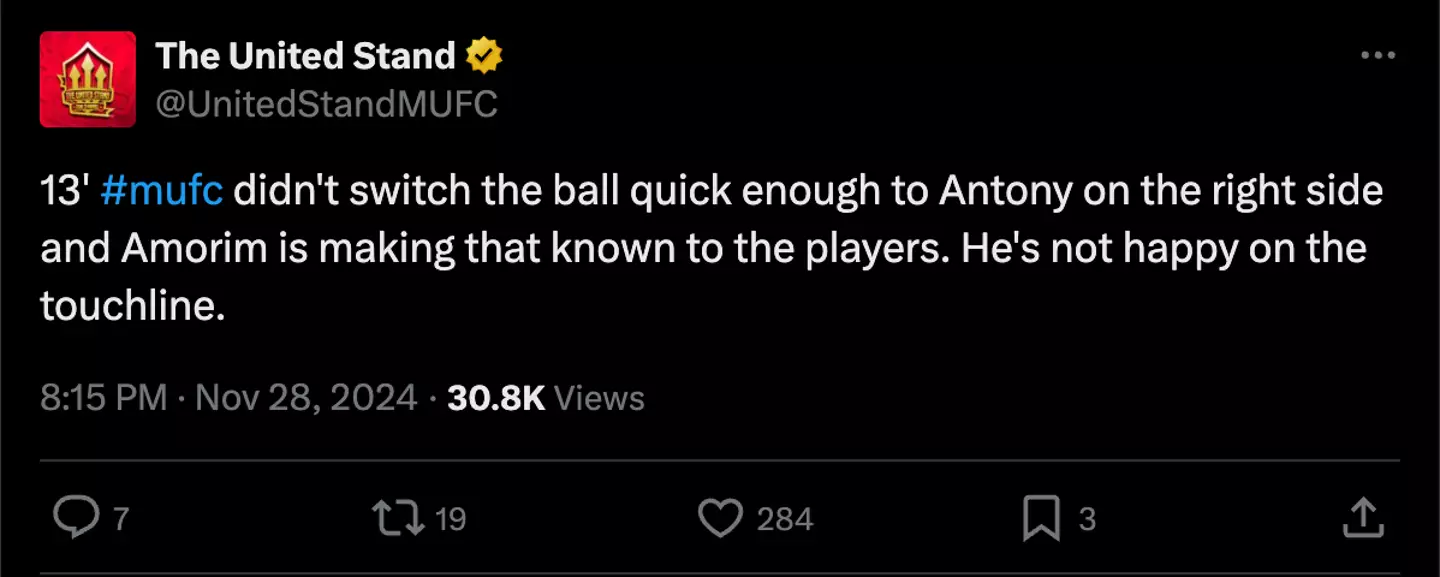Click the reply speech bubble icon
The width and height of the screenshot is (1440, 577).
coord(73,518)
